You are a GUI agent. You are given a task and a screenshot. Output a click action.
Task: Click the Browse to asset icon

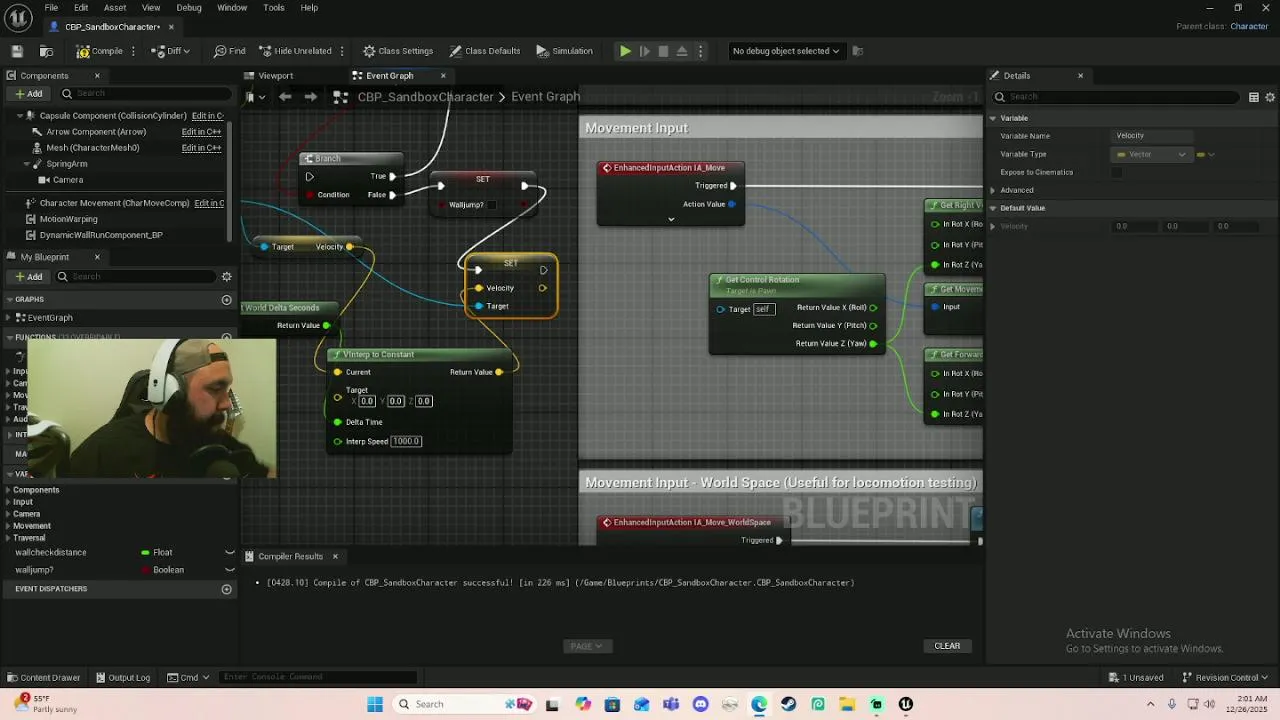[x=46, y=51]
